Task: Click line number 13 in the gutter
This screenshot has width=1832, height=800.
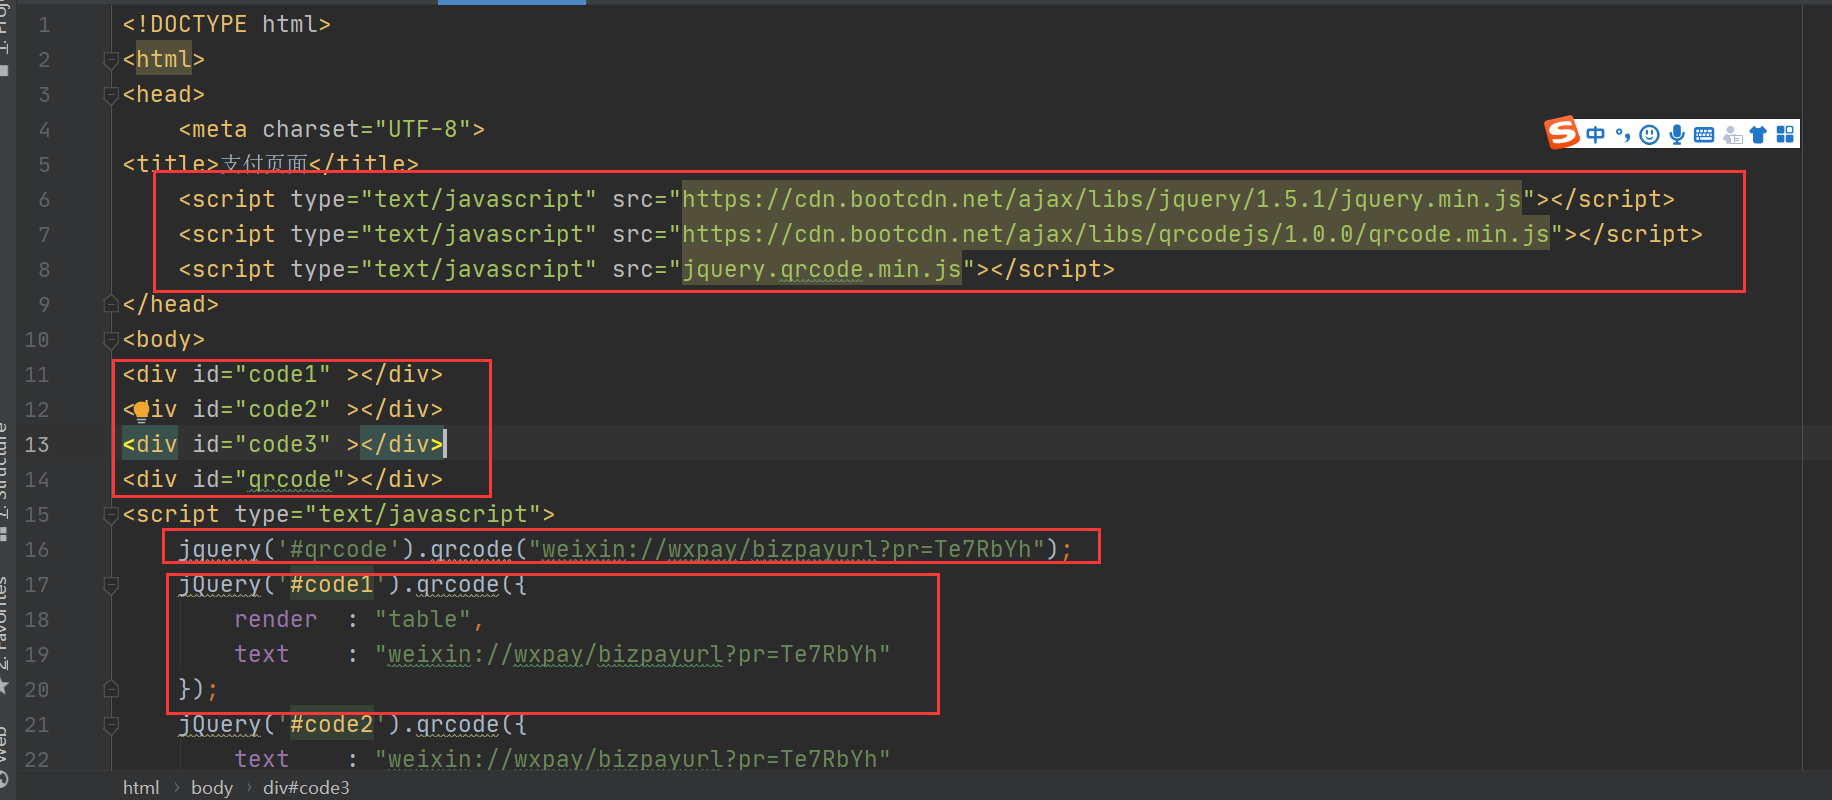Action: 37,444
